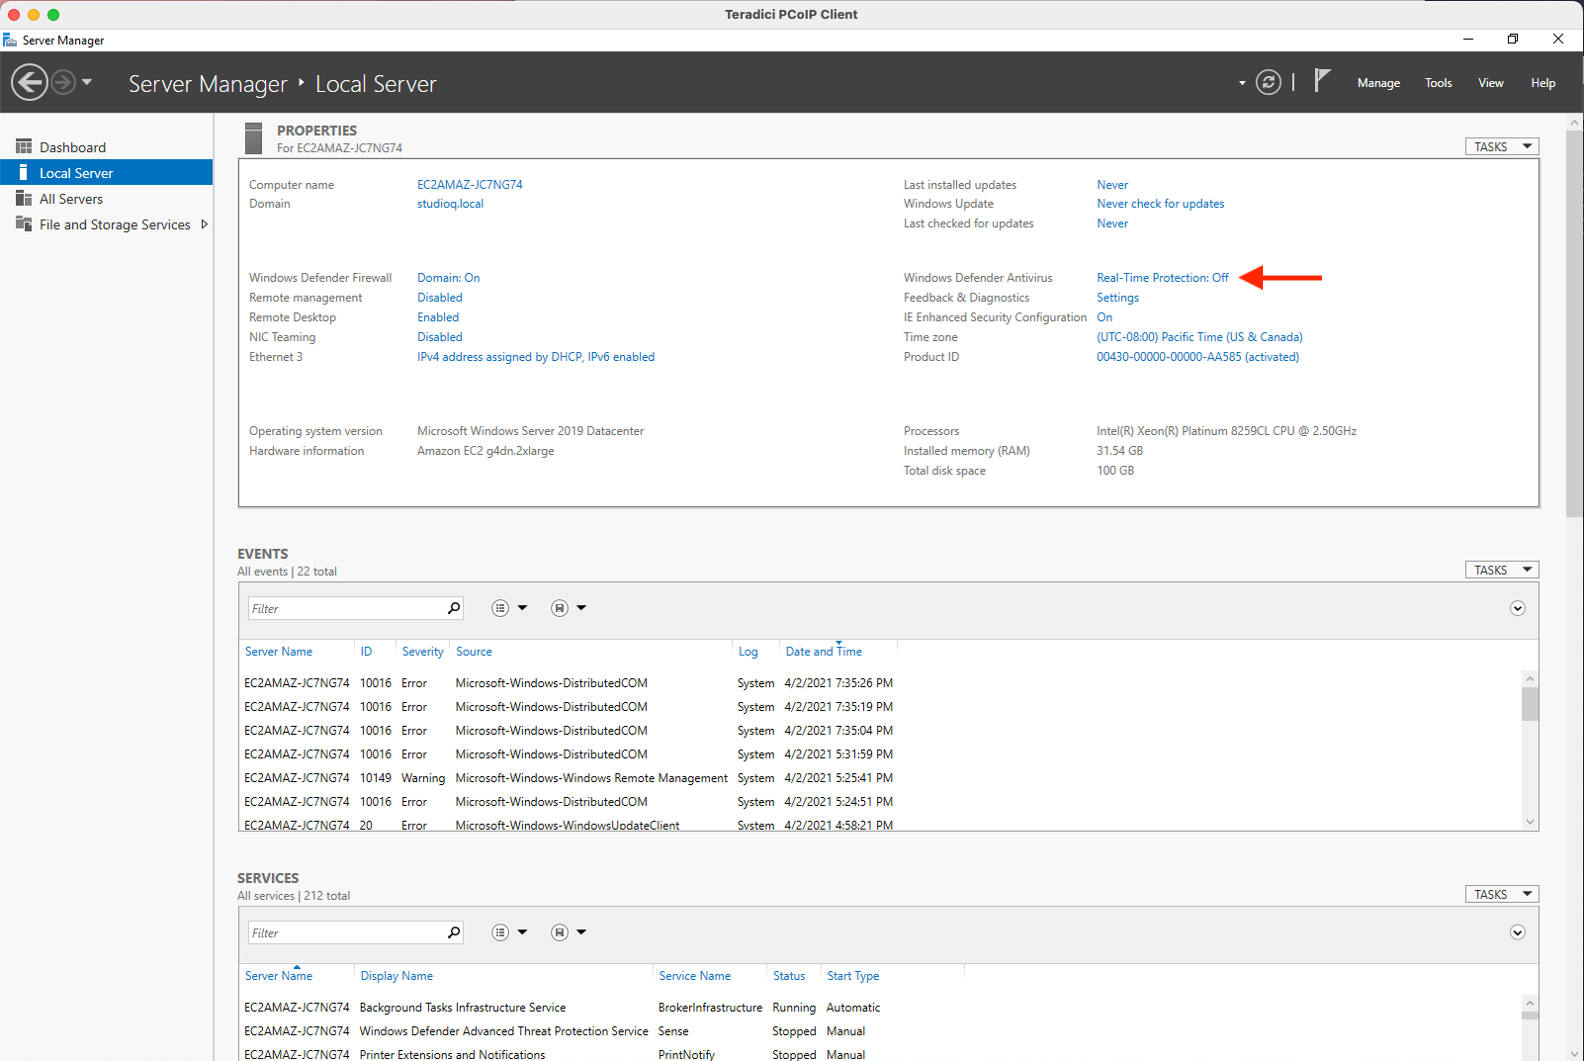Click the forward navigation arrow
This screenshot has width=1584, height=1061.
63,82
